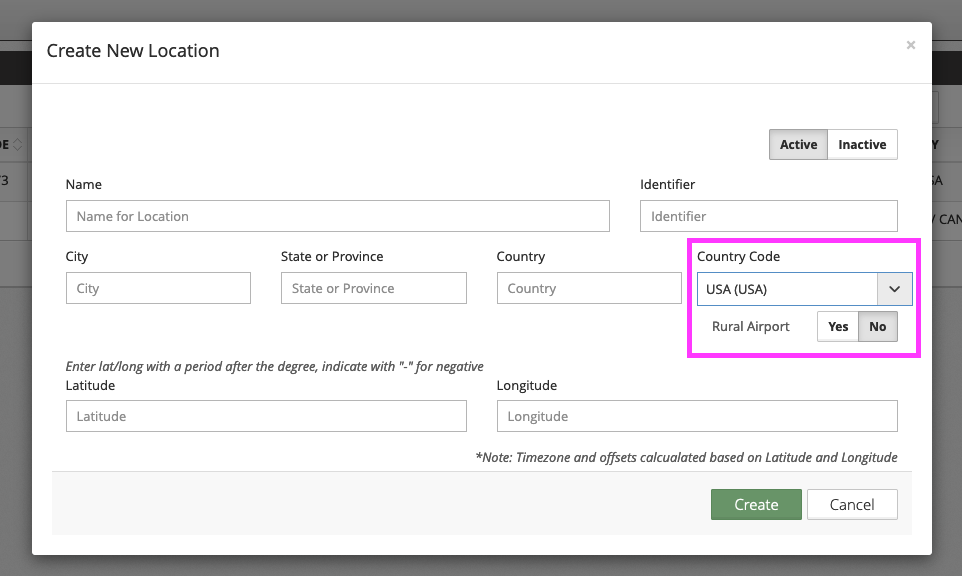The image size is (962, 576).
Task: Set location status to Inactive
Action: [862, 145]
